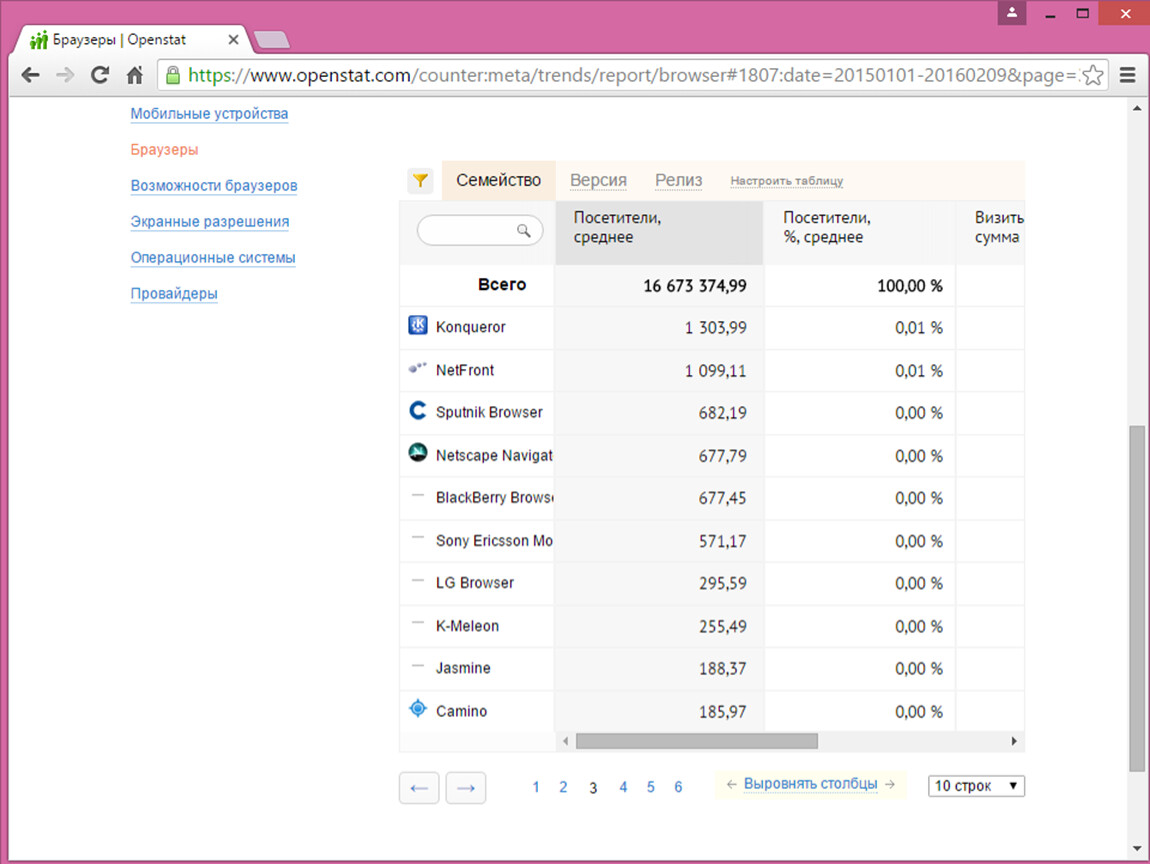The width and height of the screenshot is (1150, 864).
Task: Click the table horizontal scrollbar thumb
Action: (697, 741)
